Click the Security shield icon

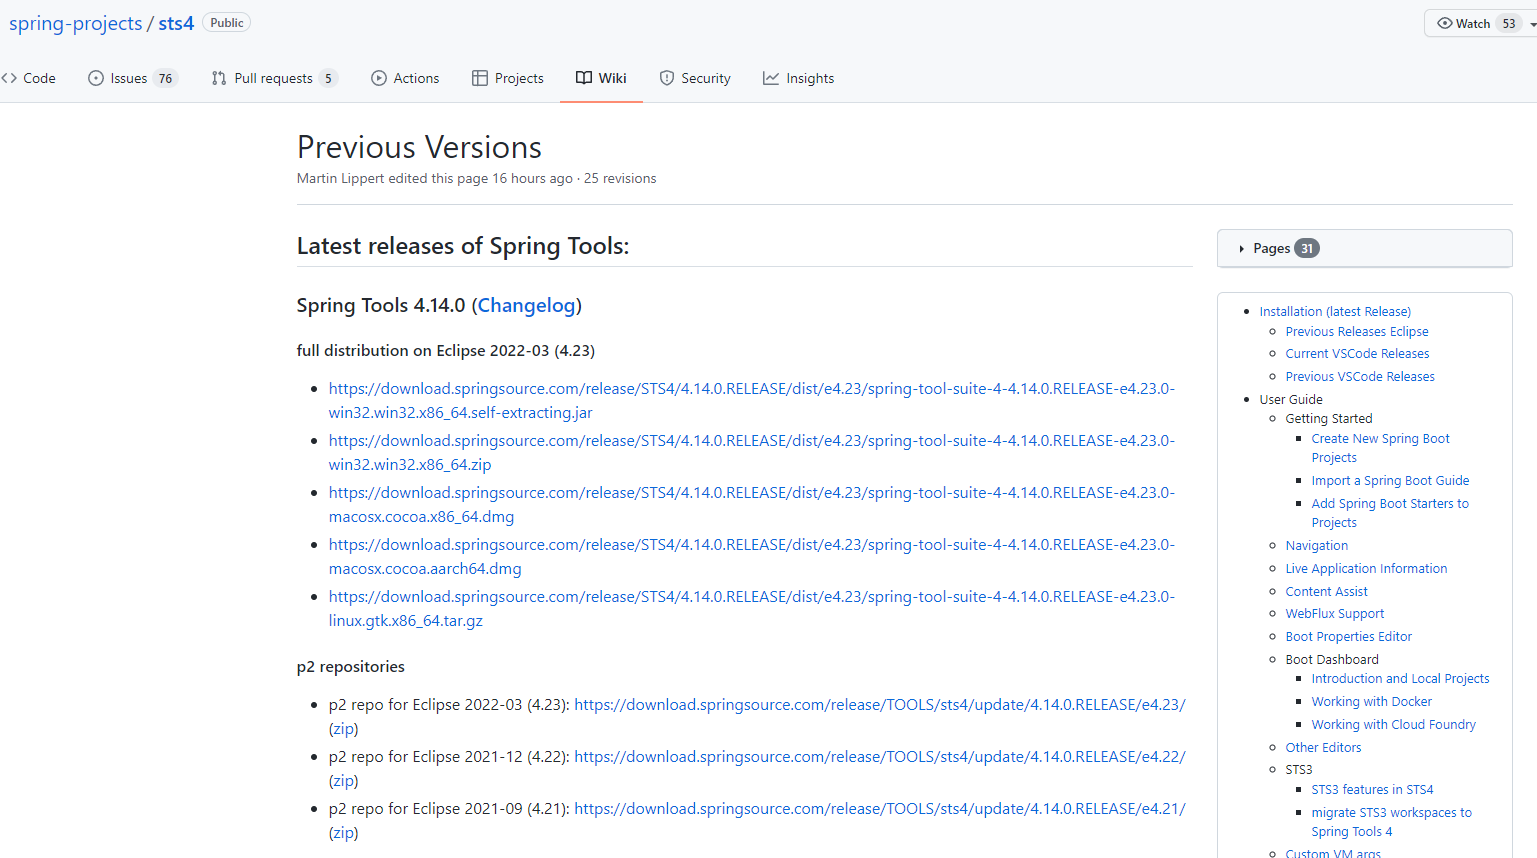[667, 78]
